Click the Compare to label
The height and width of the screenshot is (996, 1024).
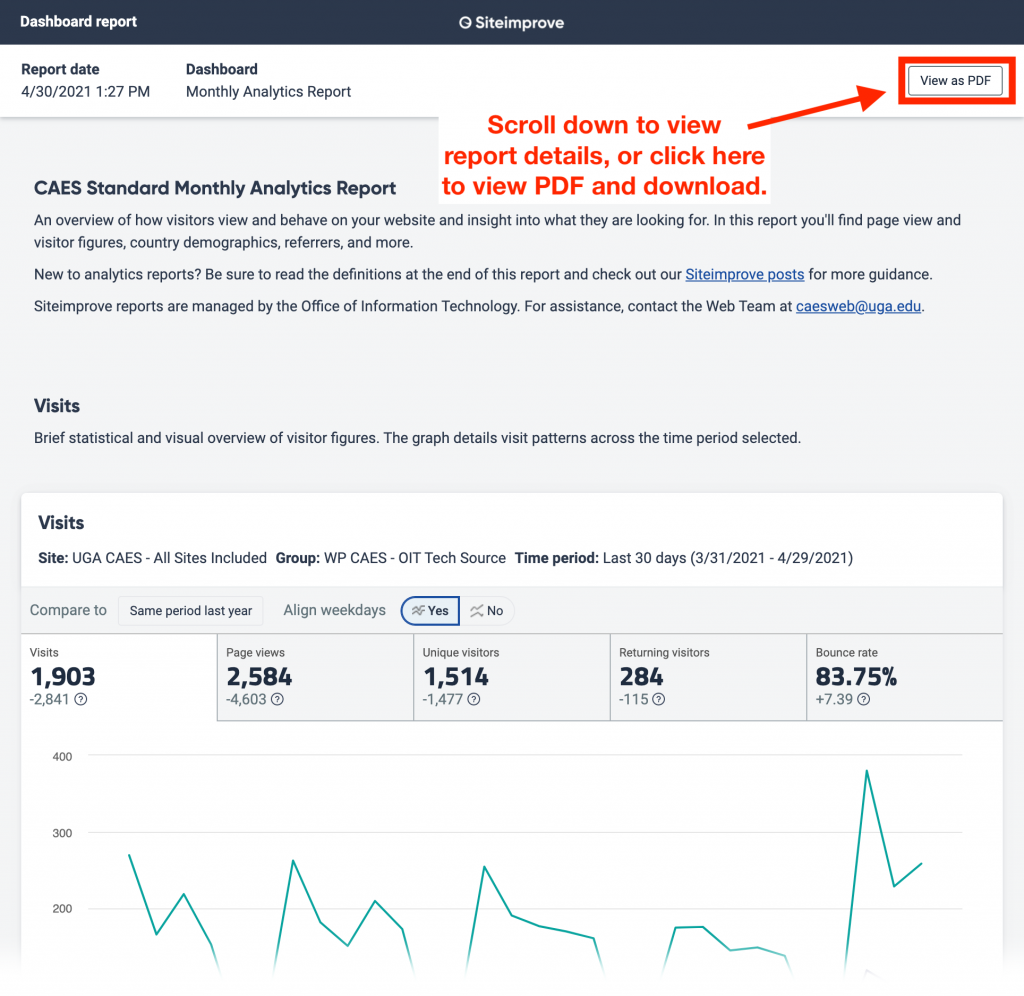coord(68,610)
